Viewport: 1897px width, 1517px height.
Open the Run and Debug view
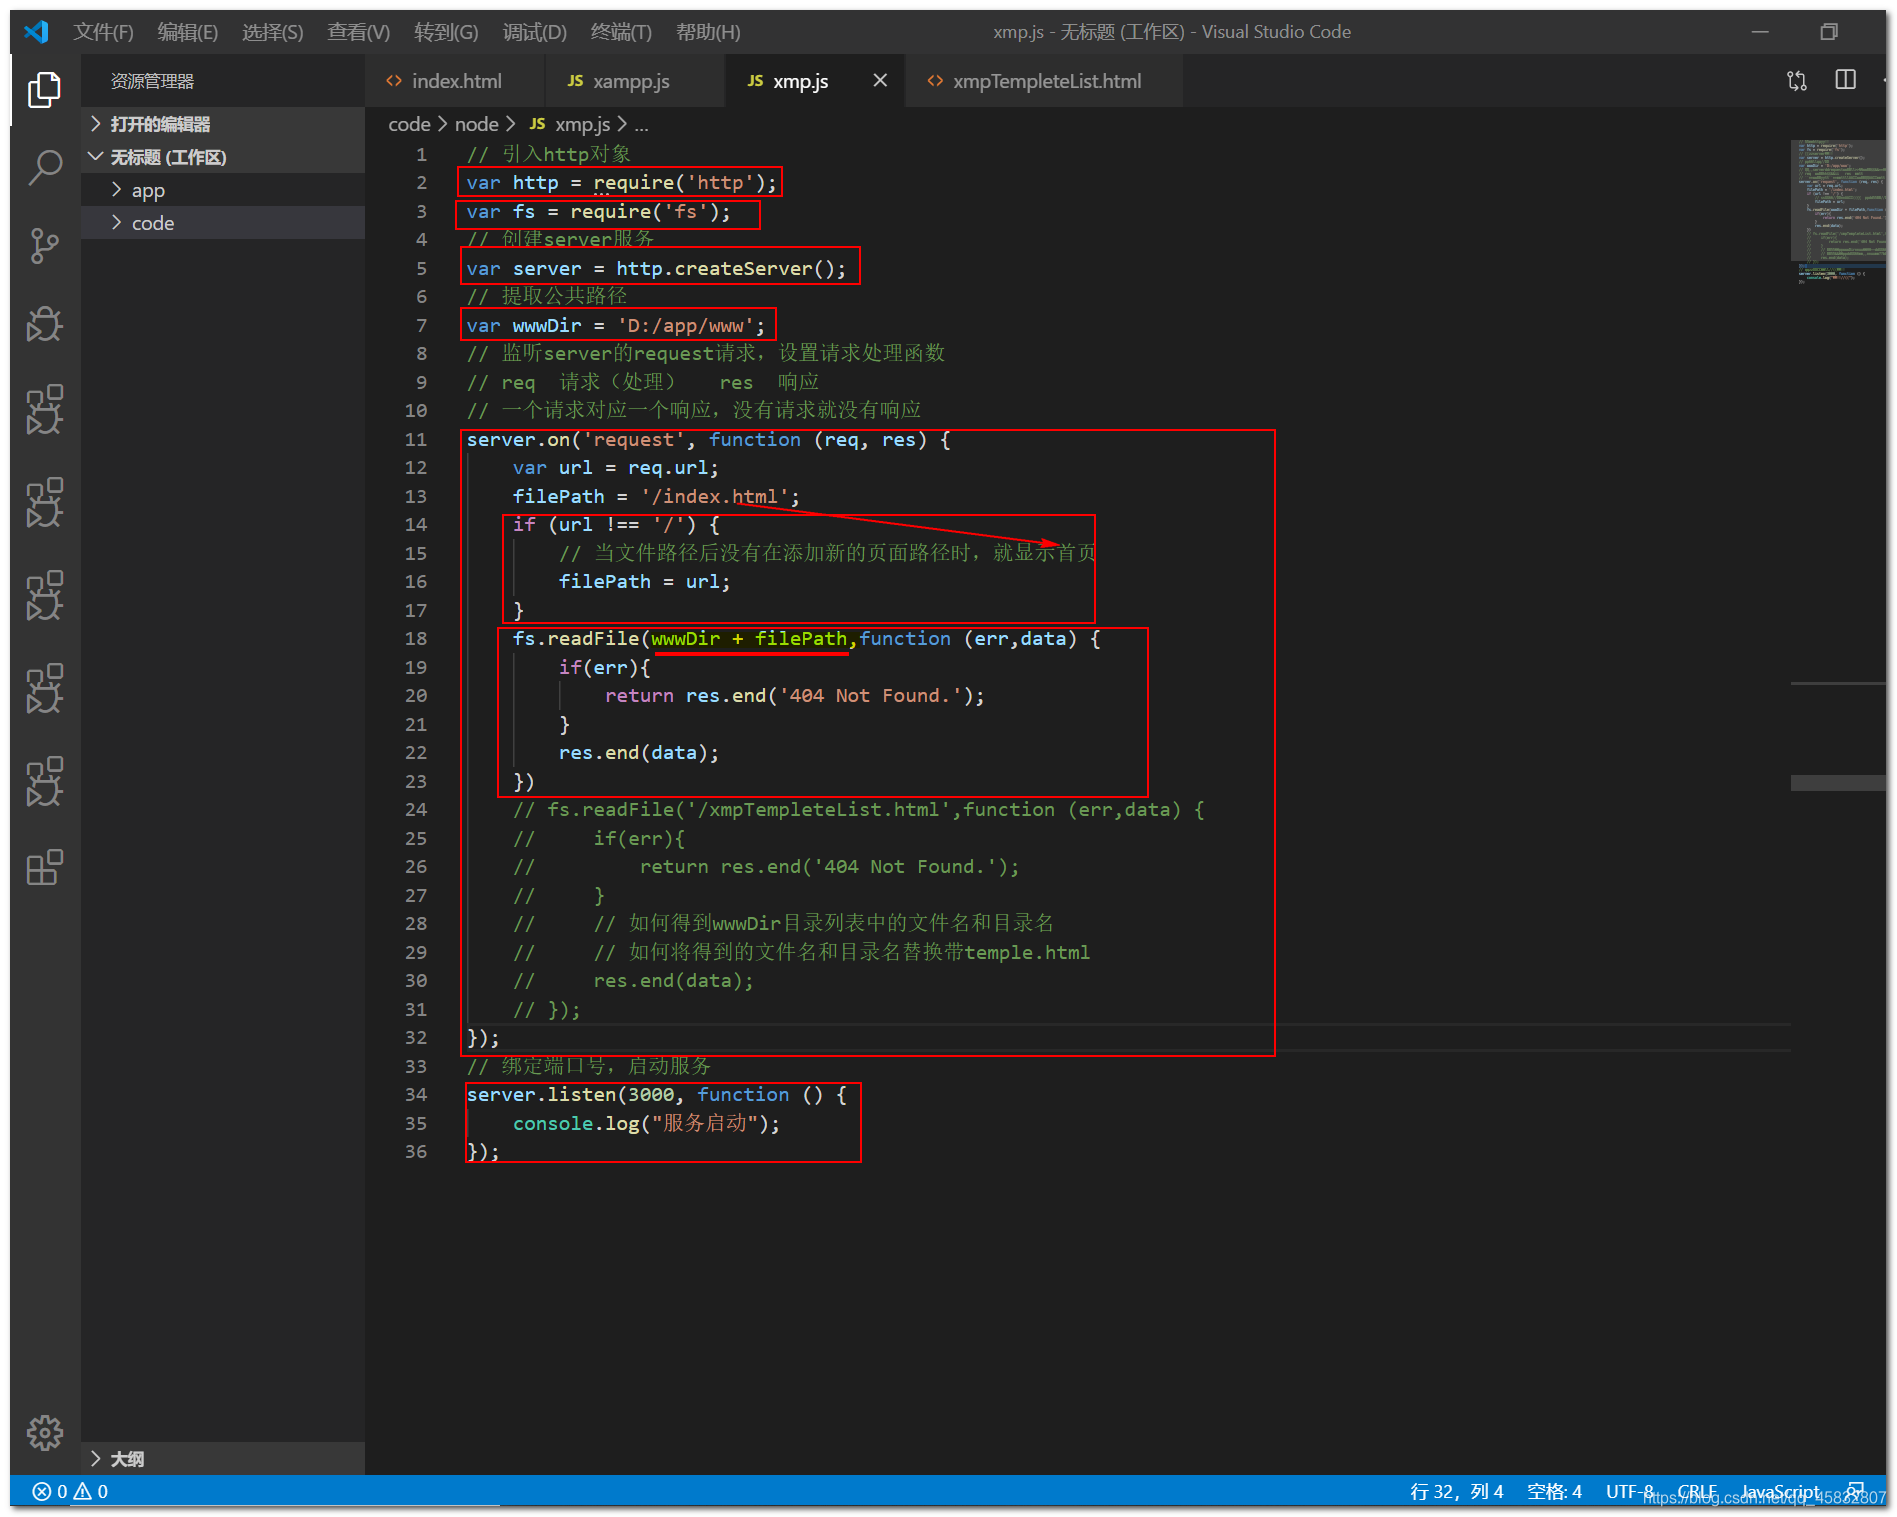point(44,324)
